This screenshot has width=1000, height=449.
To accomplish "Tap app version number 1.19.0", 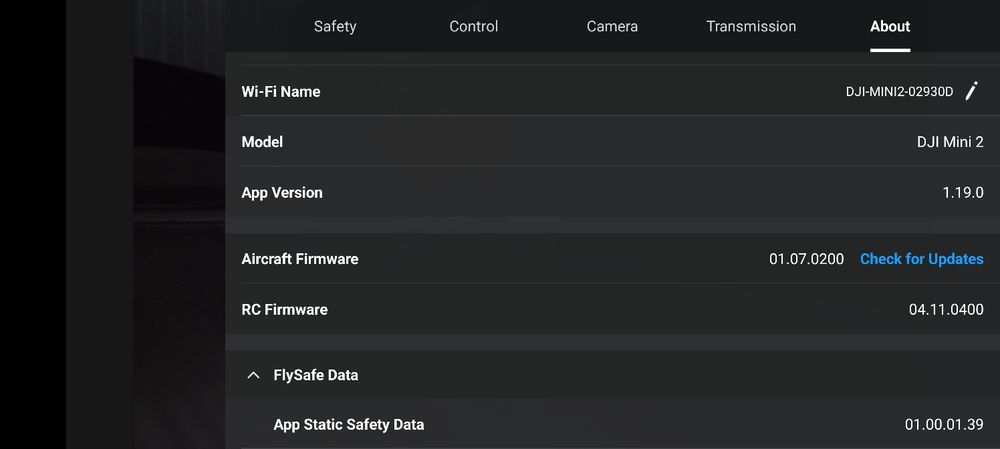I will [x=963, y=192].
